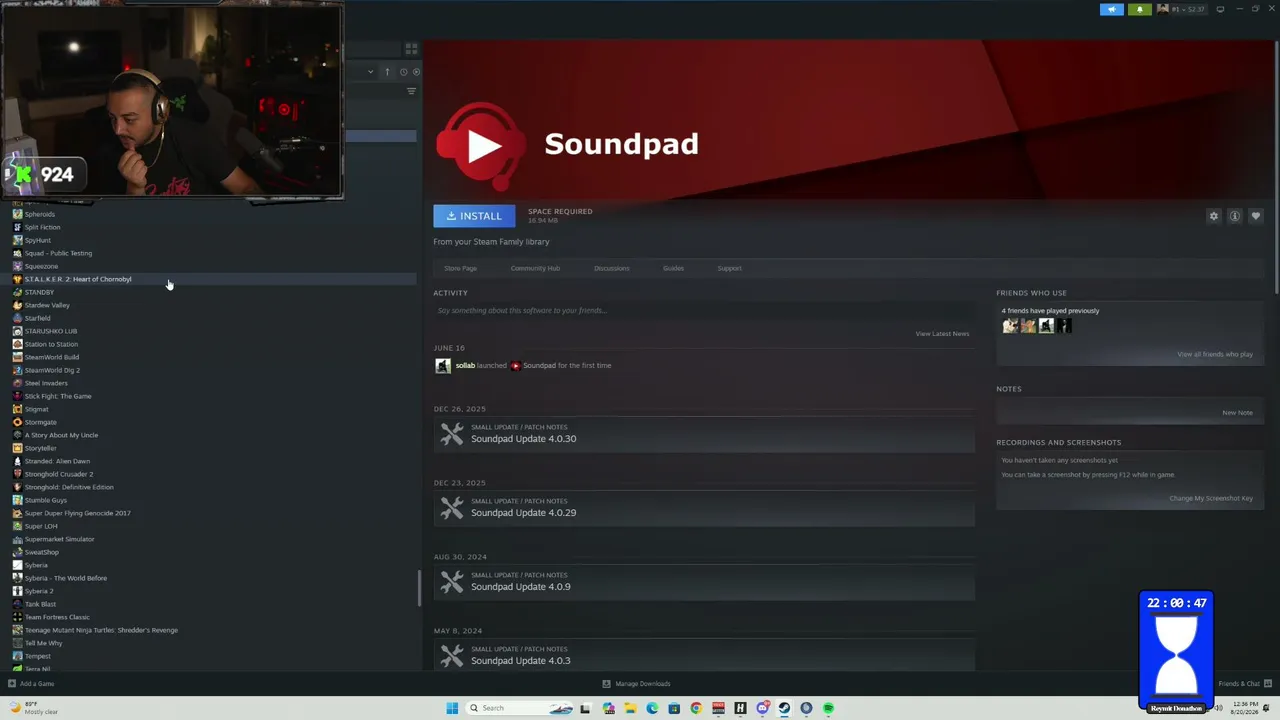Expand the library collection dropdown chevron
The height and width of the screenshot is (720, 1280).
[x=370, y=72]
